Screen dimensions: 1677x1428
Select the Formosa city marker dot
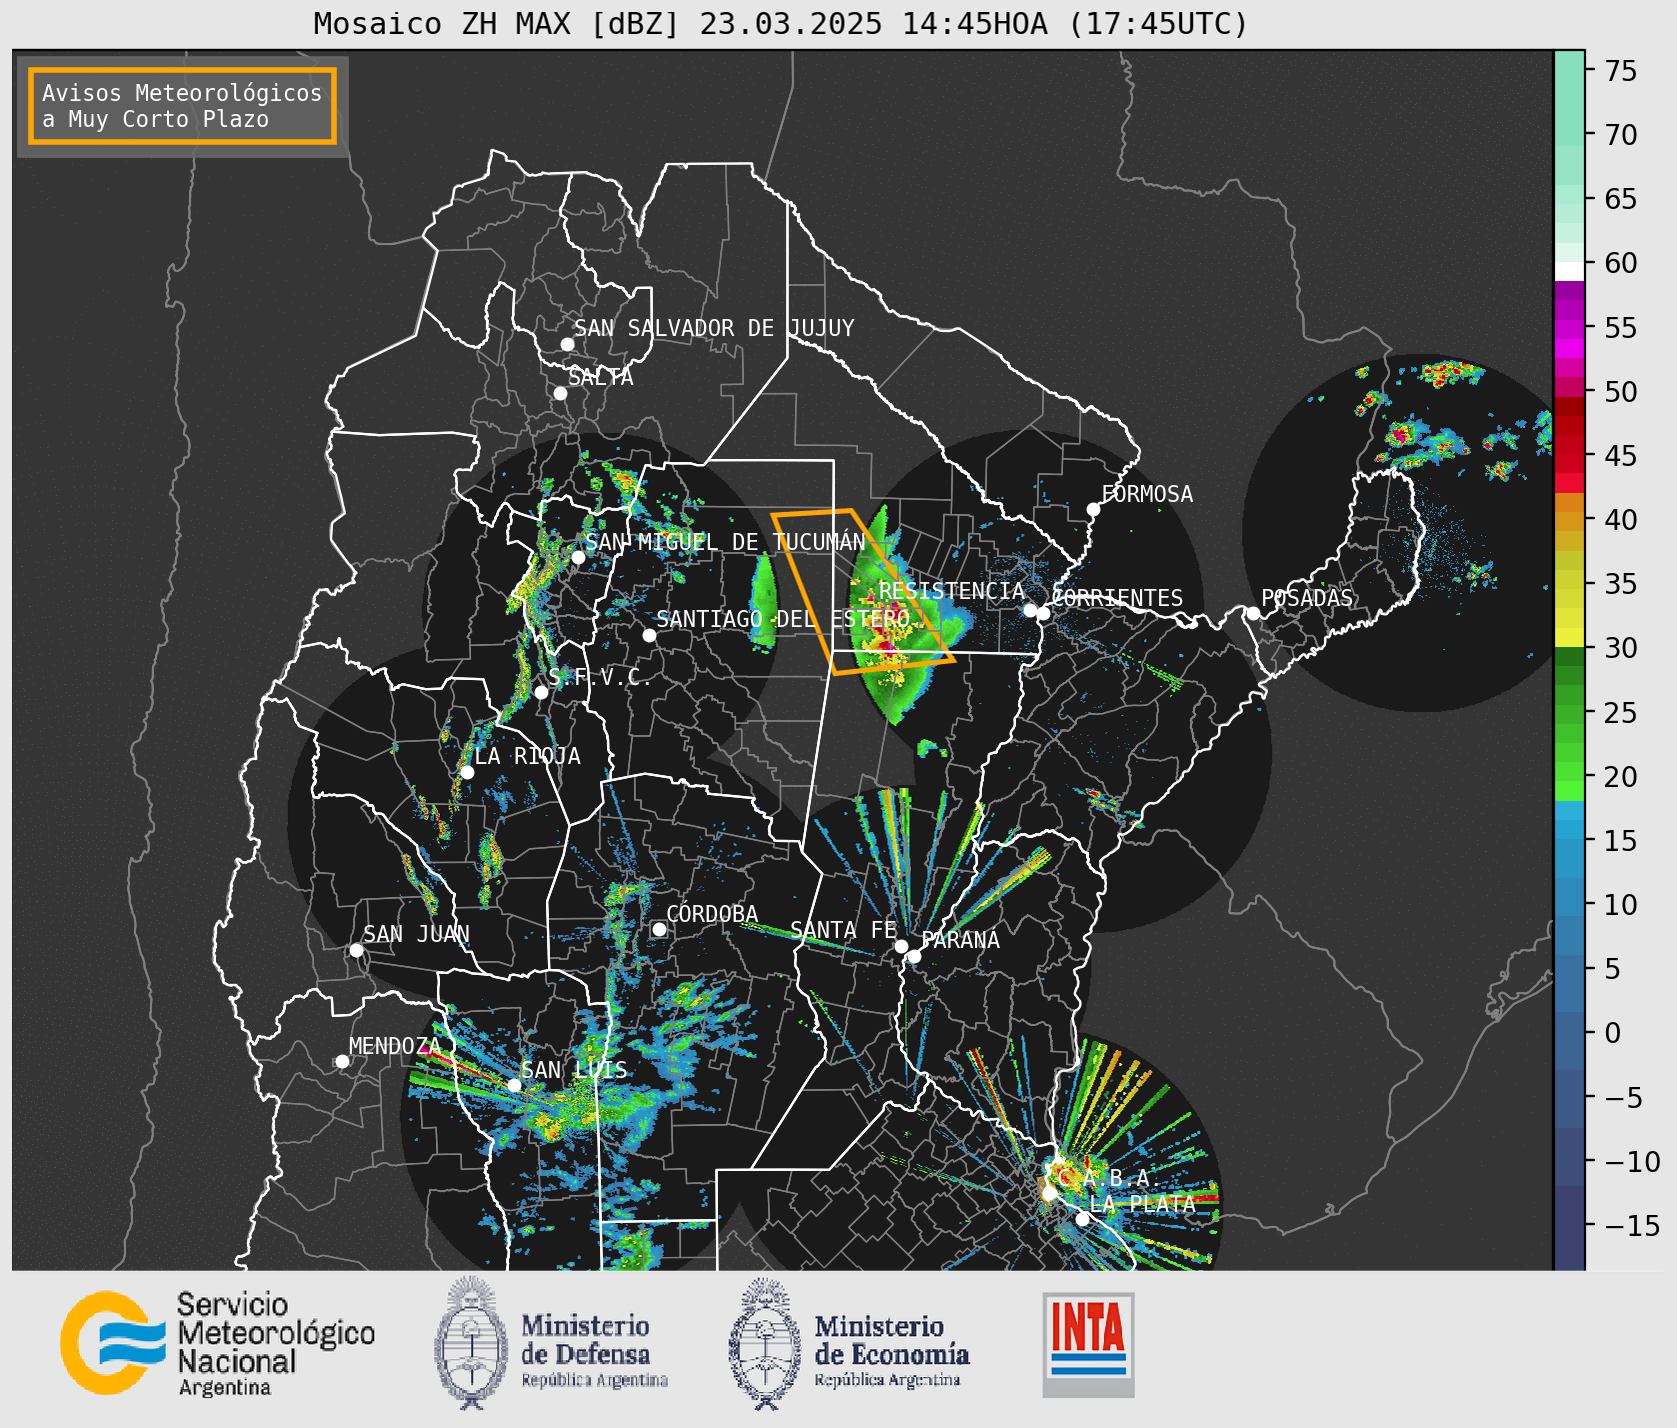1093,510
